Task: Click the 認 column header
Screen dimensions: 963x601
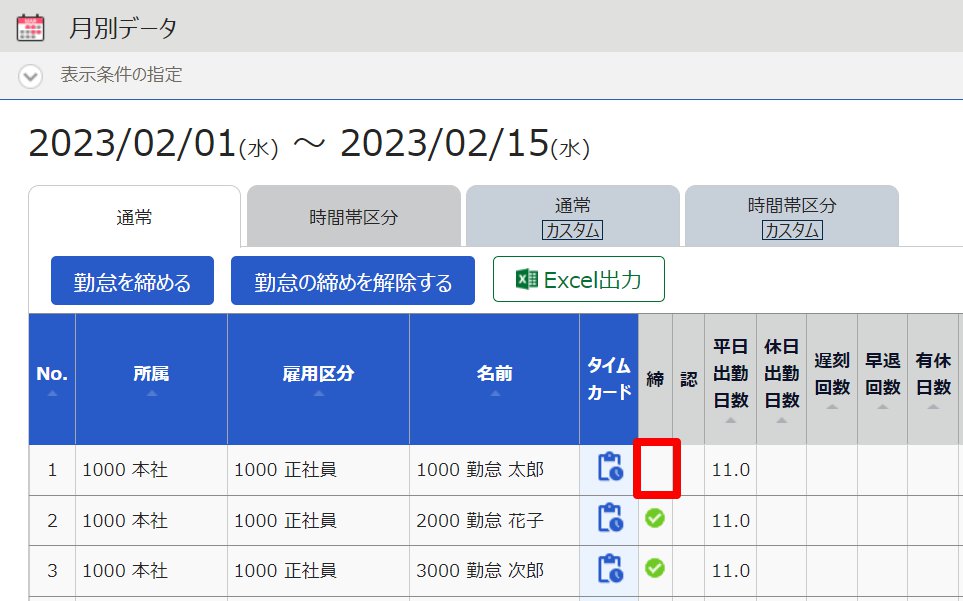Action: (688, 379)
